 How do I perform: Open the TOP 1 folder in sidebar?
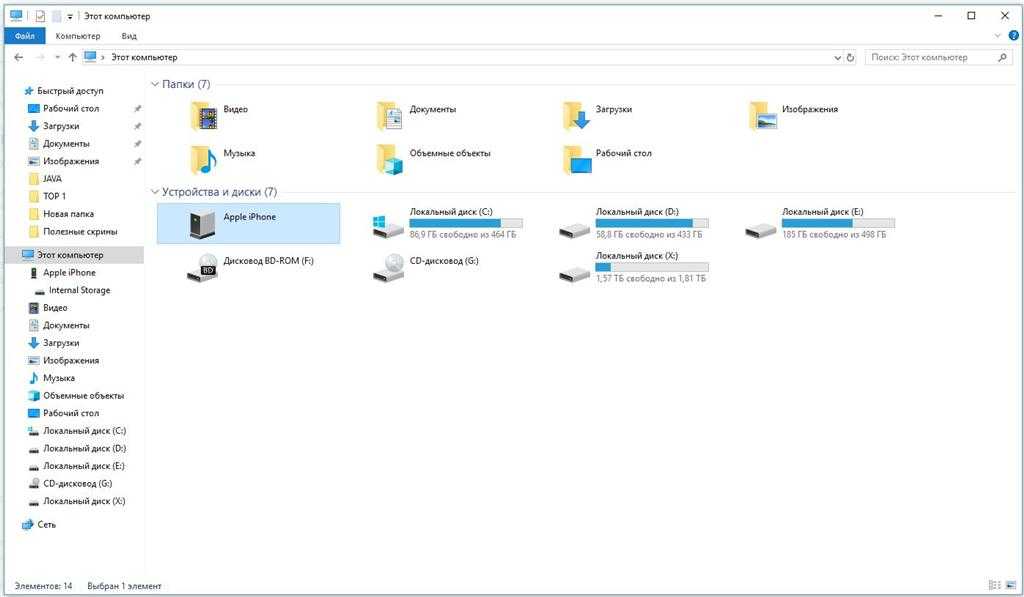[x=54, y=197]
